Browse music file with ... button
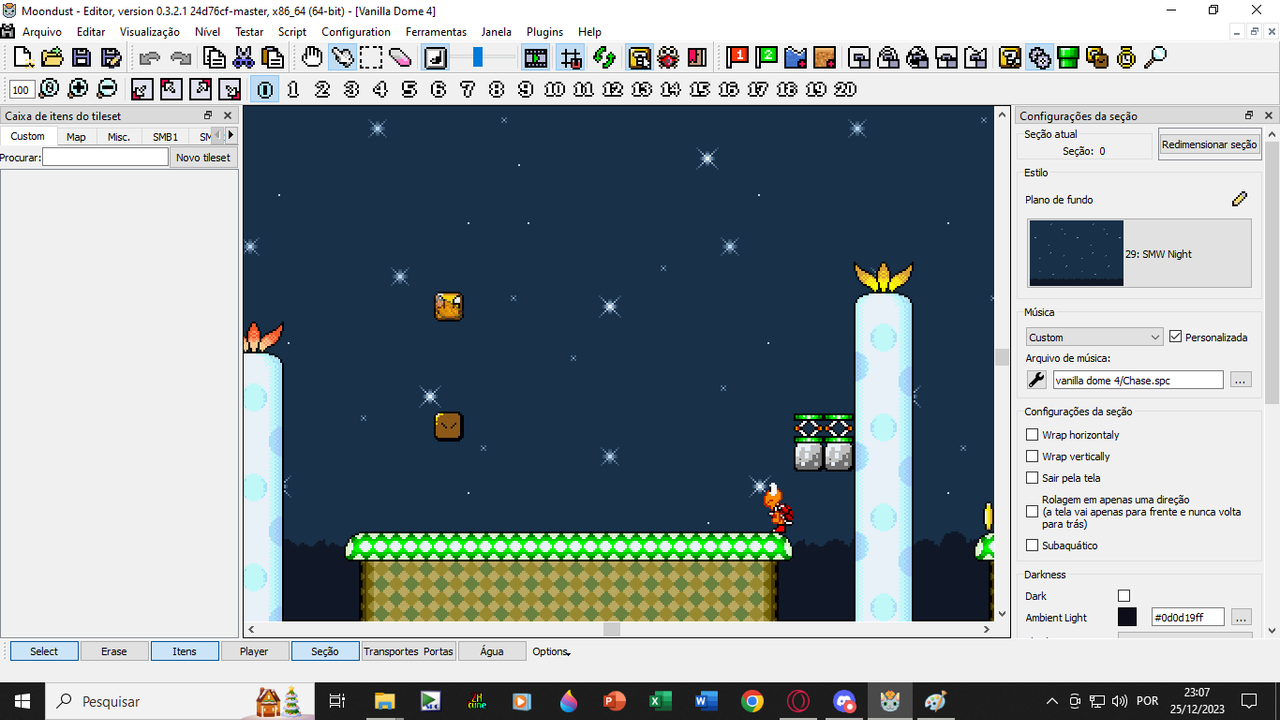Screen dimensions: 1280x720 (x=1240, y=380)
